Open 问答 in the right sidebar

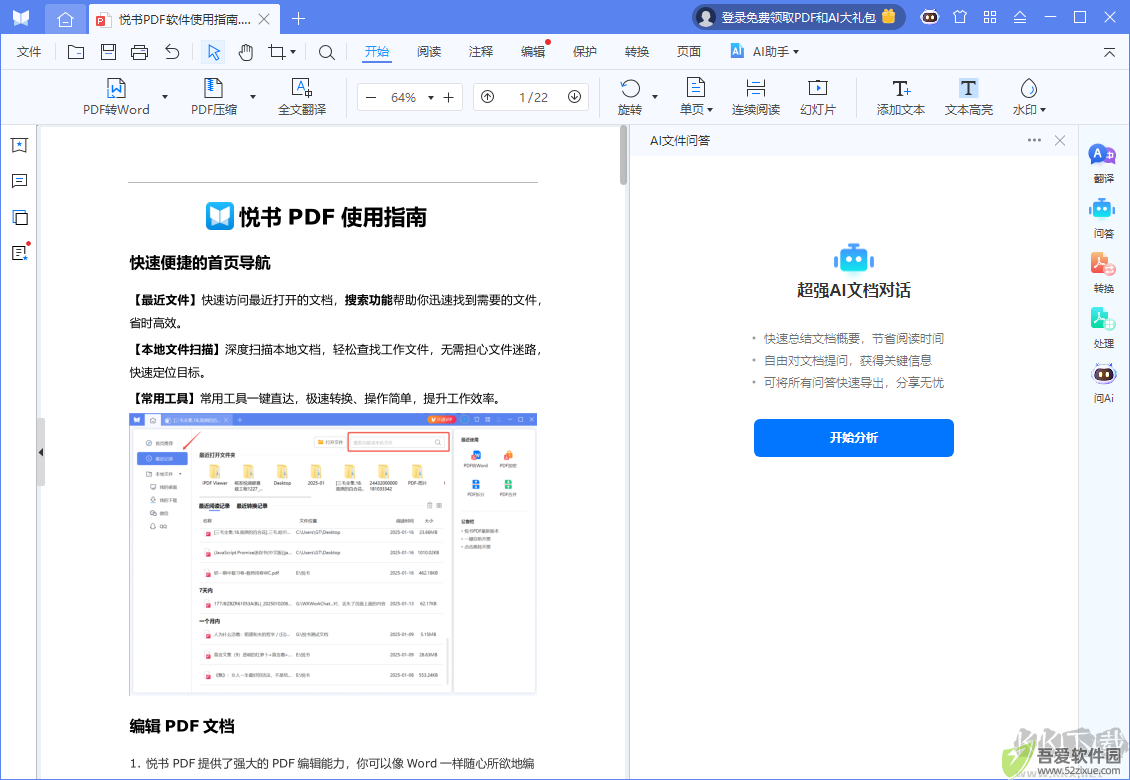[1103, 218]
